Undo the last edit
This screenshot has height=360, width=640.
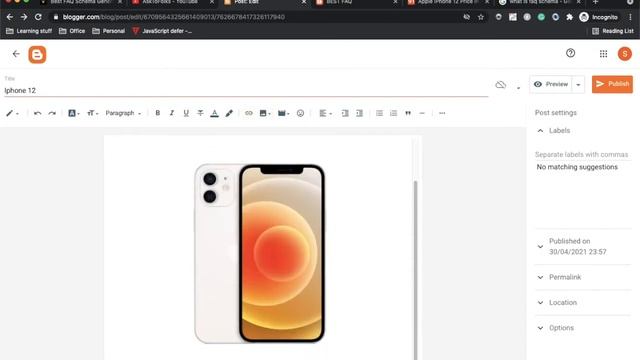click(x=38, y=113)
